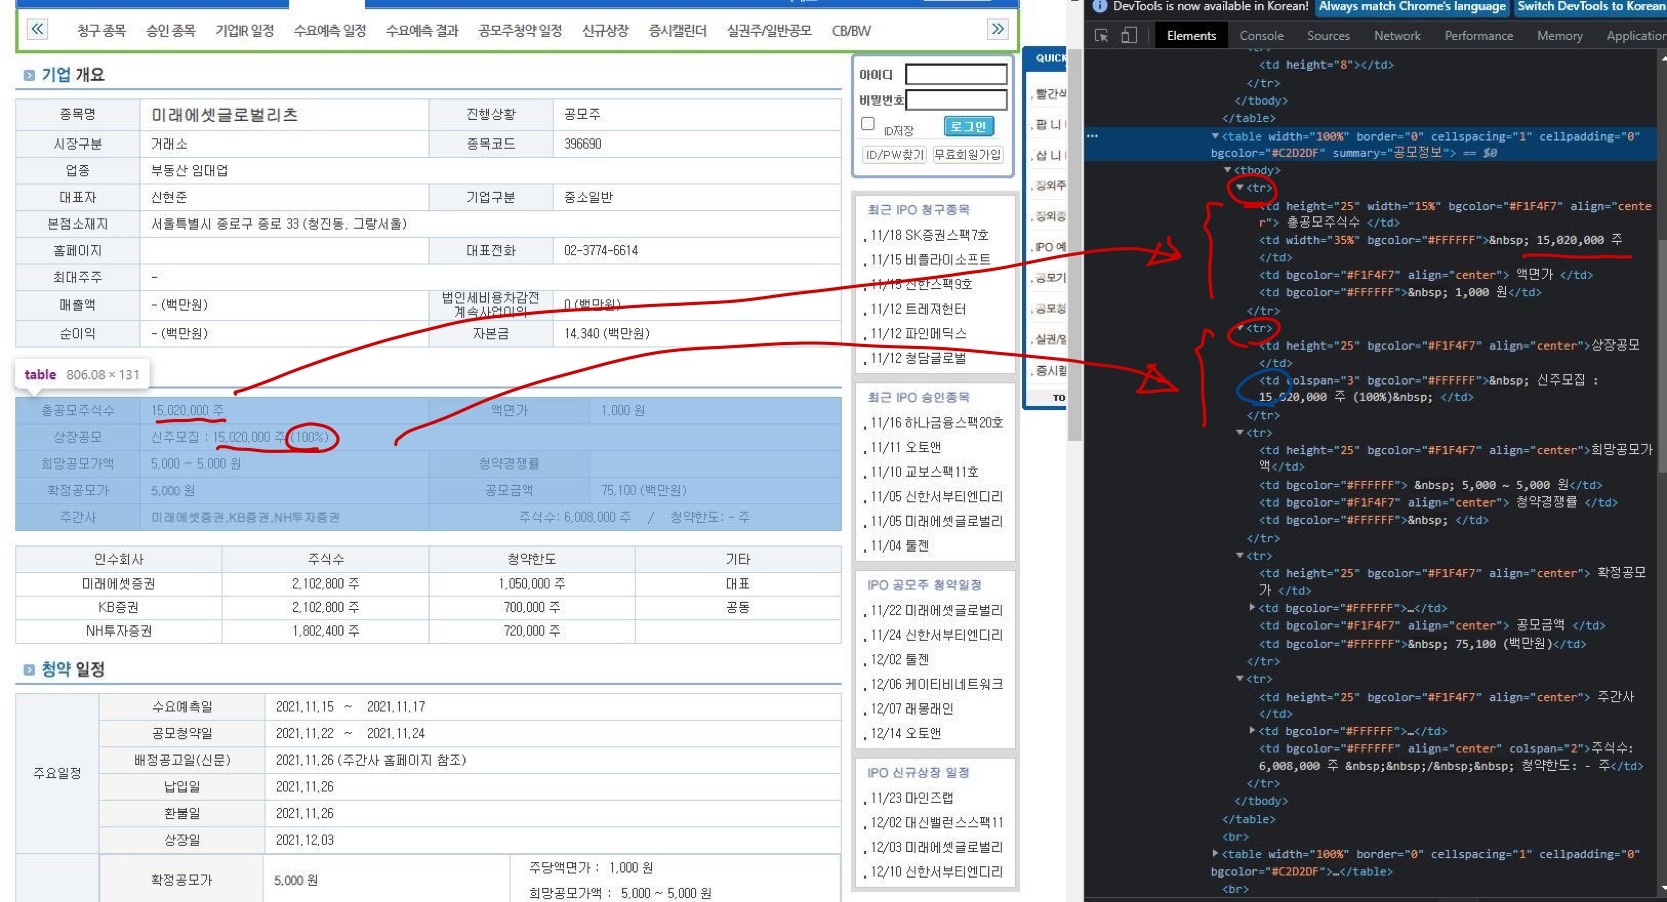Toggle the DevTools device toolbar icon
Image resolution: width=1667 pixels, height=902 pixels.
1128,36
